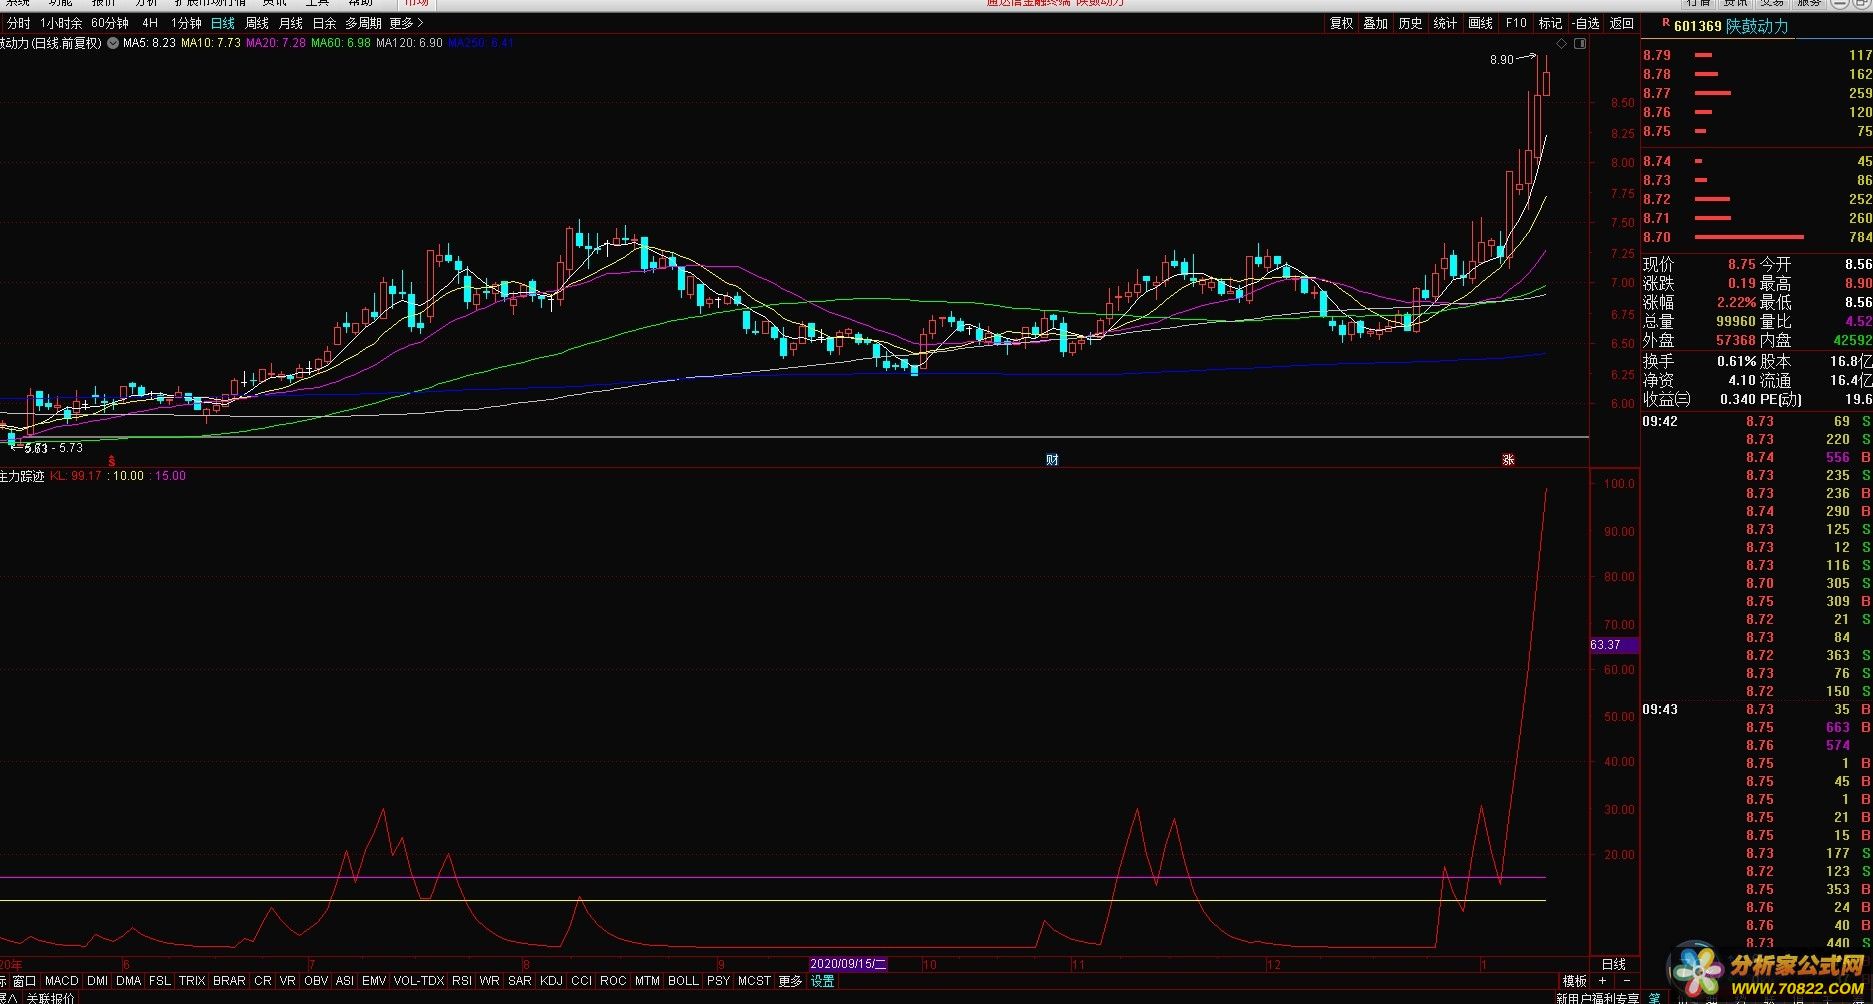Viewport: 1873px width, 1004px height.
Task: Select the ROC indicator
Action: click(613, 981)
